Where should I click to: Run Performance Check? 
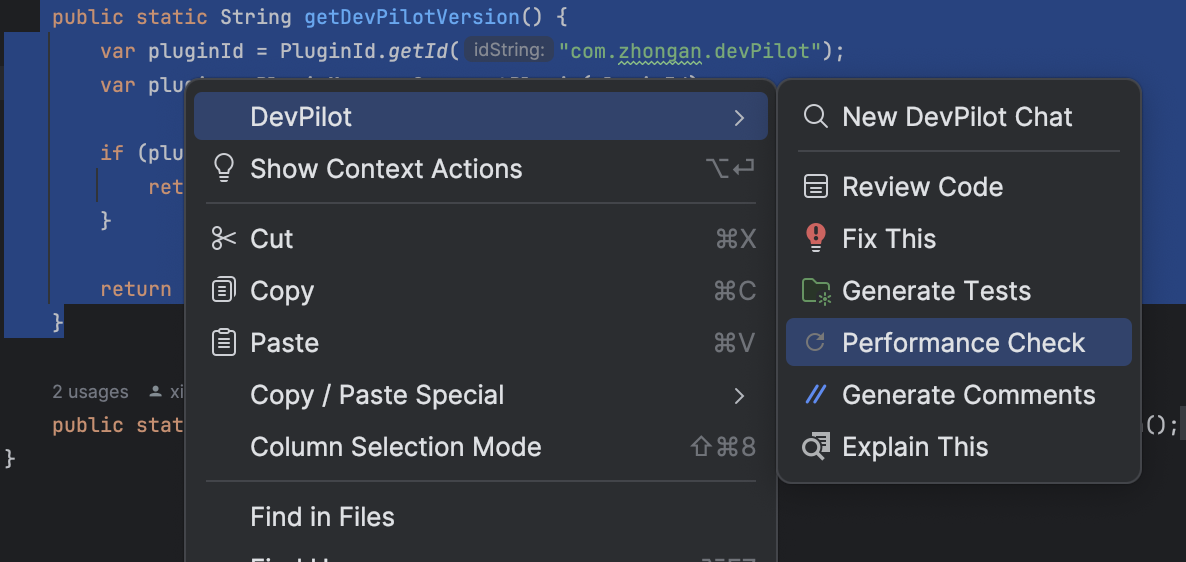[x=959, y=343]
